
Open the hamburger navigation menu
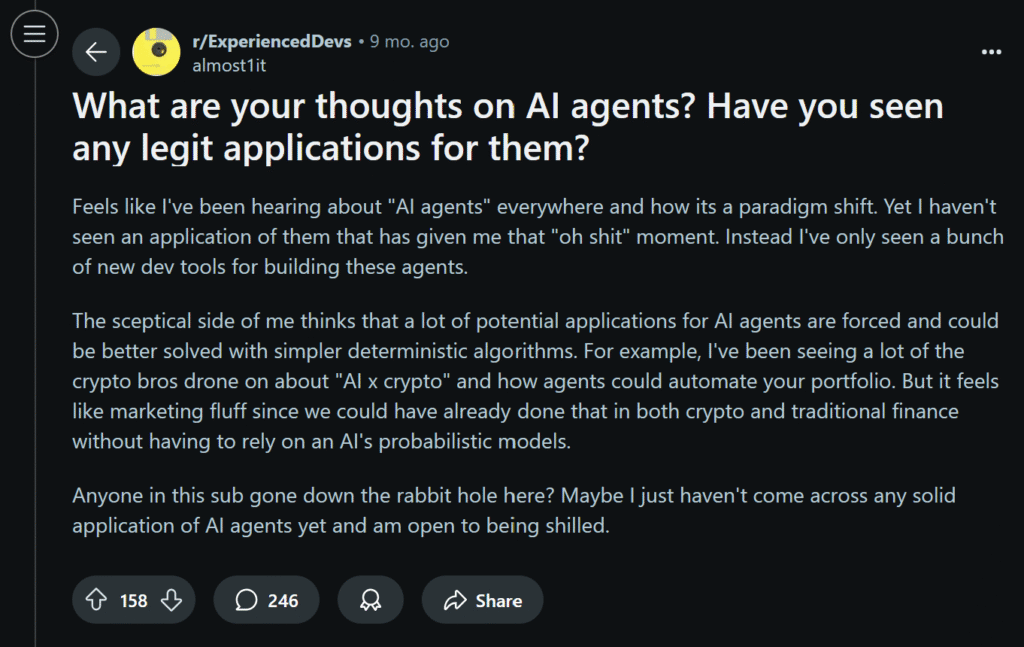(x=34, y=33)
